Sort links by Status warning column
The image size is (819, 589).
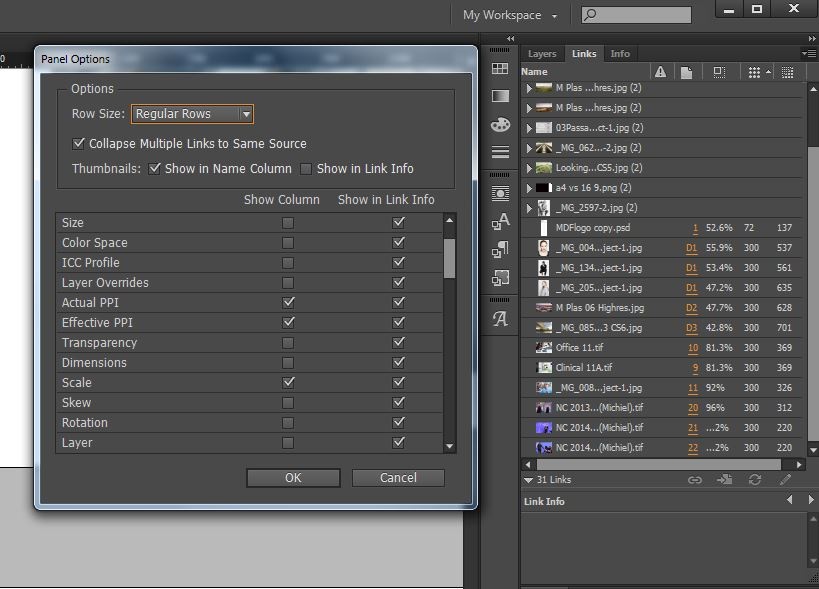[x=660, y=72]
